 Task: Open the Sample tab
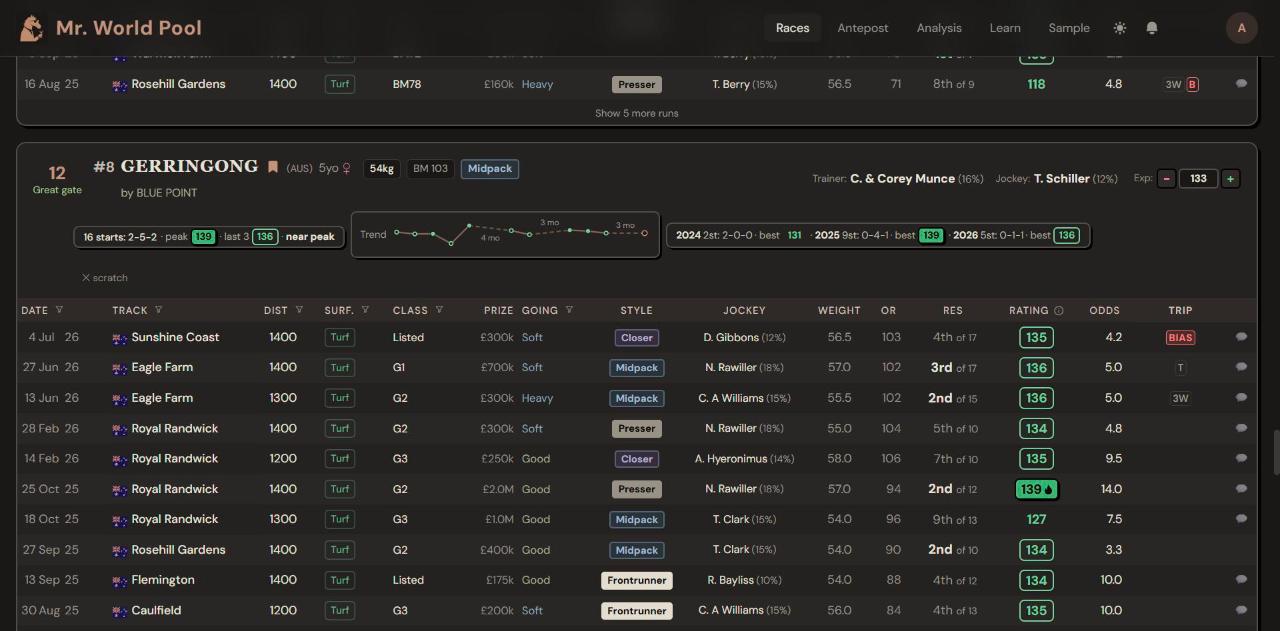coord(1069,28)
